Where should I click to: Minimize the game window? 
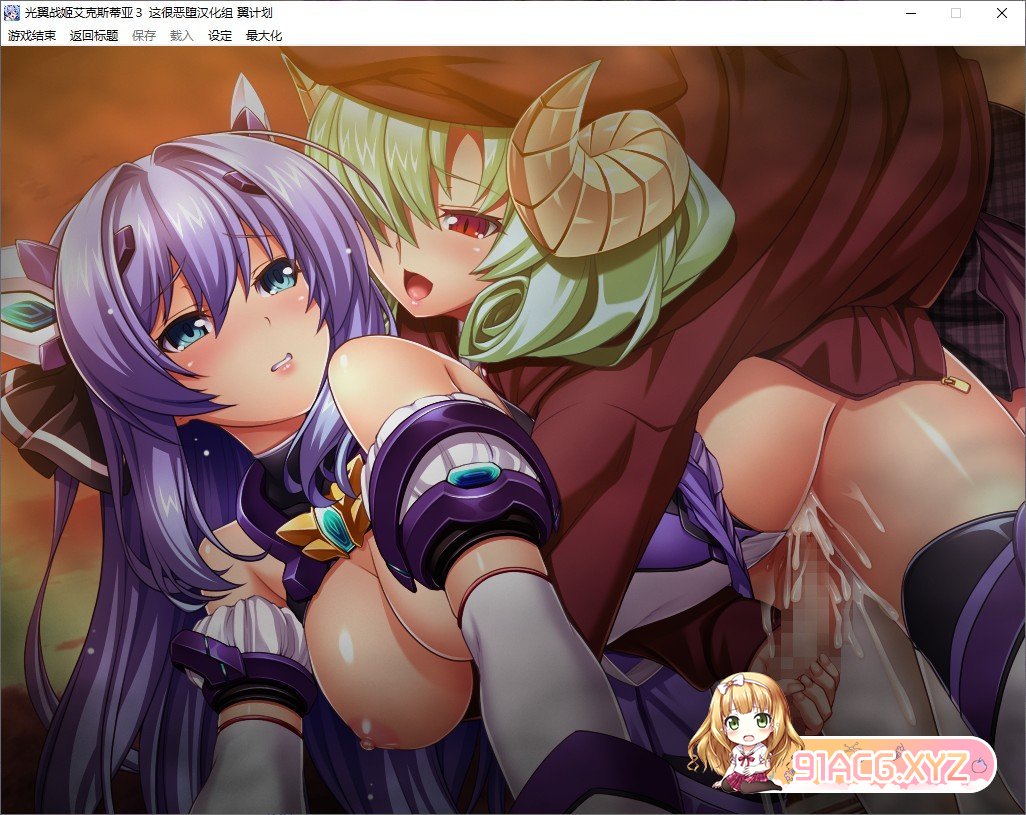[909, 13]
